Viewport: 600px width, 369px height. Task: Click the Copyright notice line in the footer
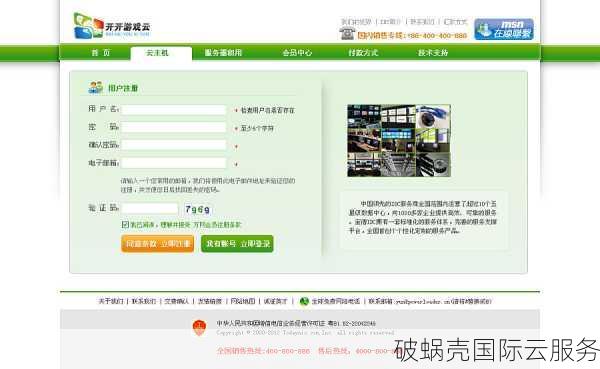(305, 333)
